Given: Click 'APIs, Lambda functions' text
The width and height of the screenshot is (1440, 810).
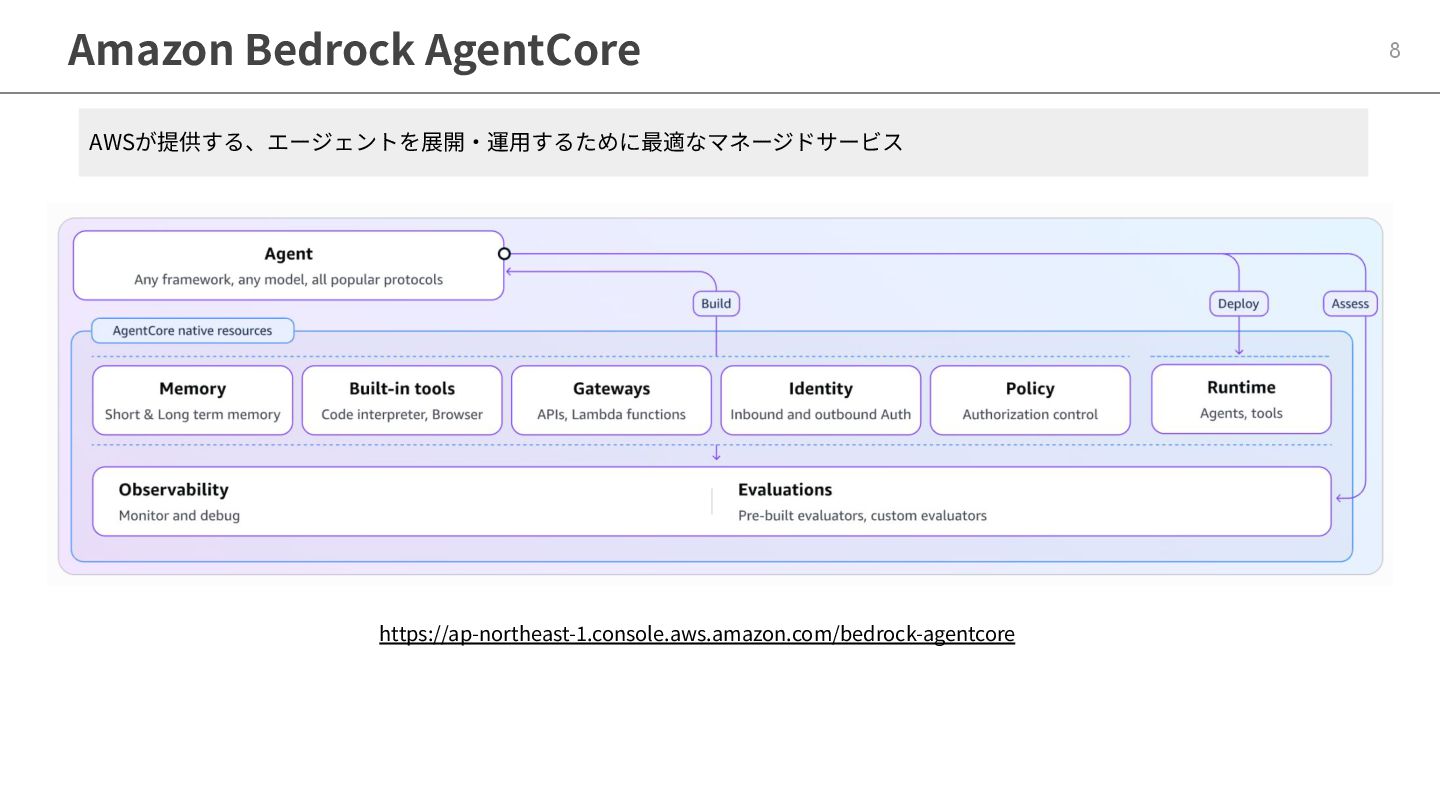Looking at the screenshot, I should pyautogui.click(x=611, y=415).
